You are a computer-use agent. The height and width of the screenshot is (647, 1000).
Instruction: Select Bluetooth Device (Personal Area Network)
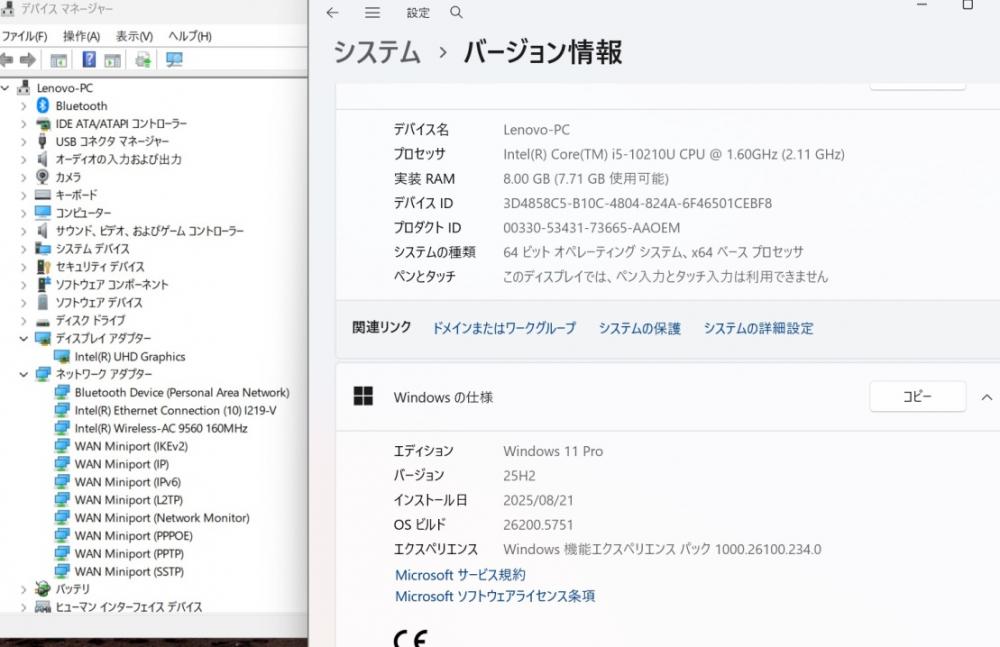tap(182, 392)
